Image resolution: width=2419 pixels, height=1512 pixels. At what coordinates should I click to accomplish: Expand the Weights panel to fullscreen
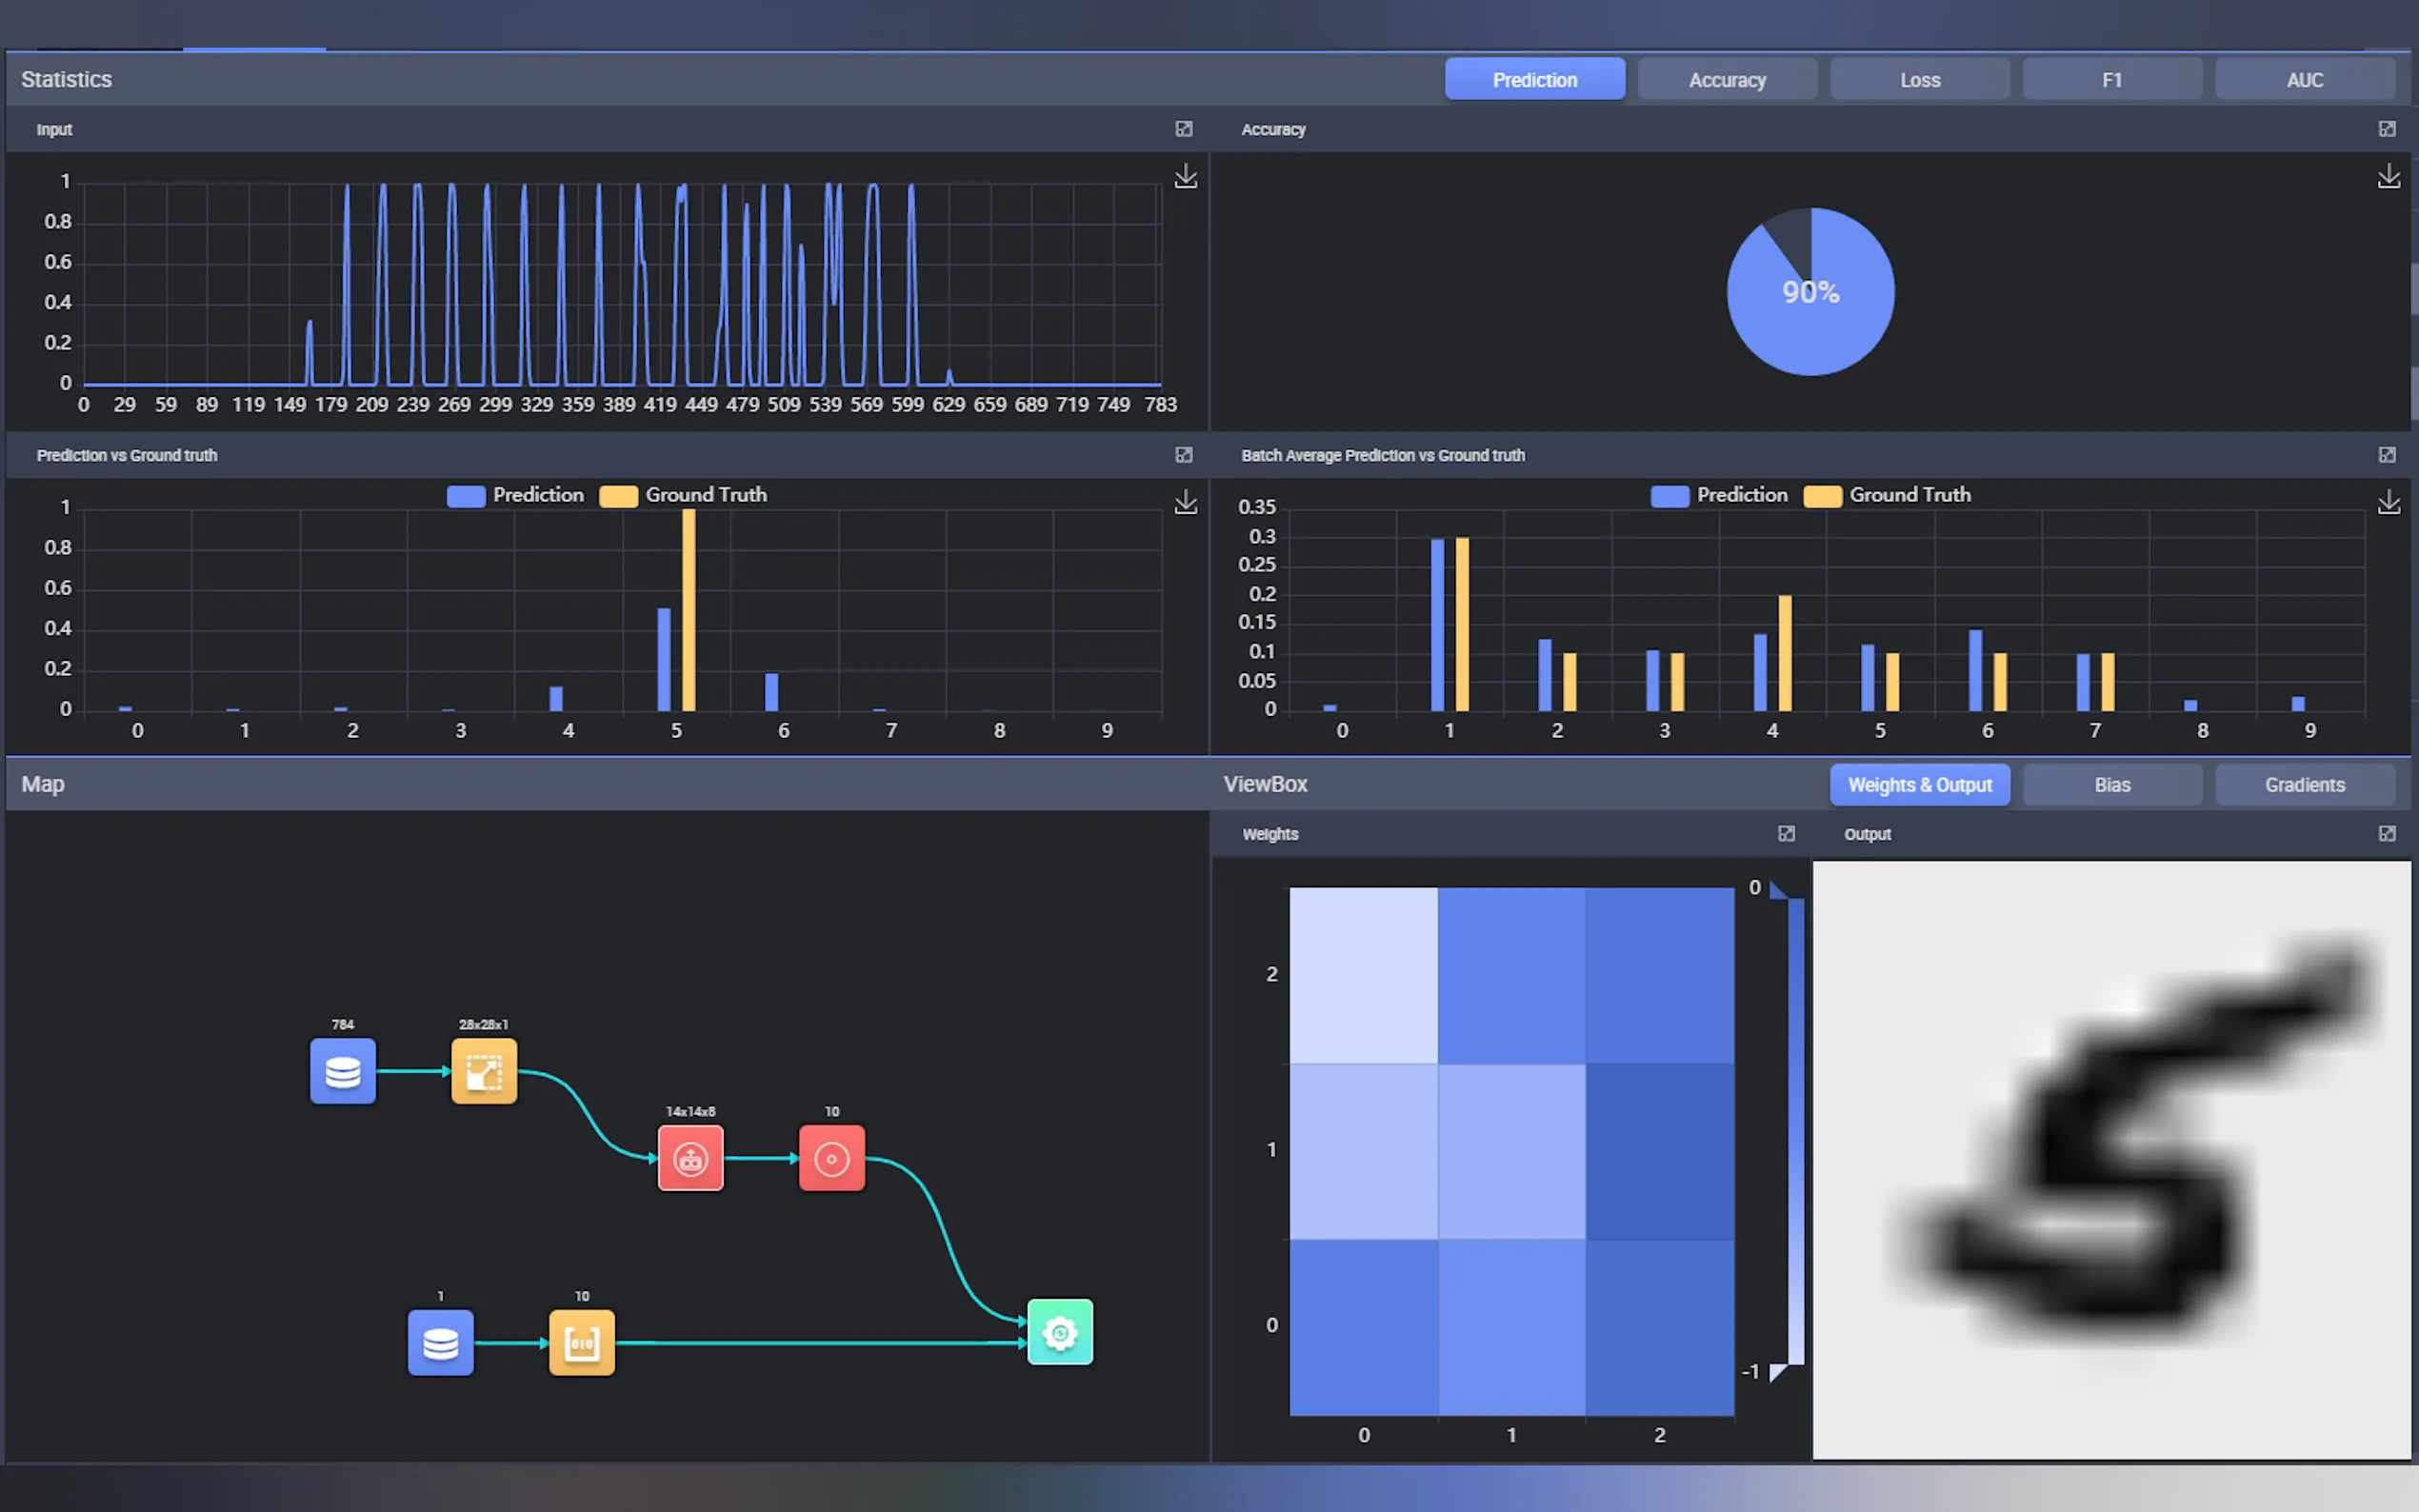(x=1786, y=833)
